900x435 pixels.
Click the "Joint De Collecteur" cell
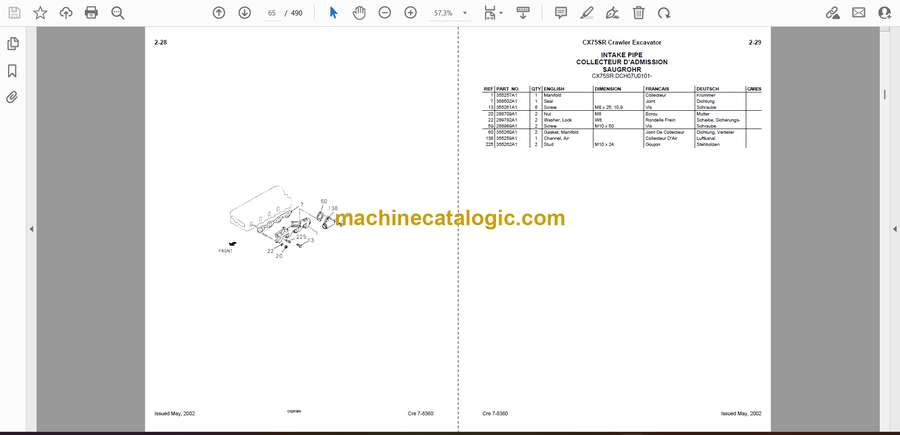[x=665, y=132]
